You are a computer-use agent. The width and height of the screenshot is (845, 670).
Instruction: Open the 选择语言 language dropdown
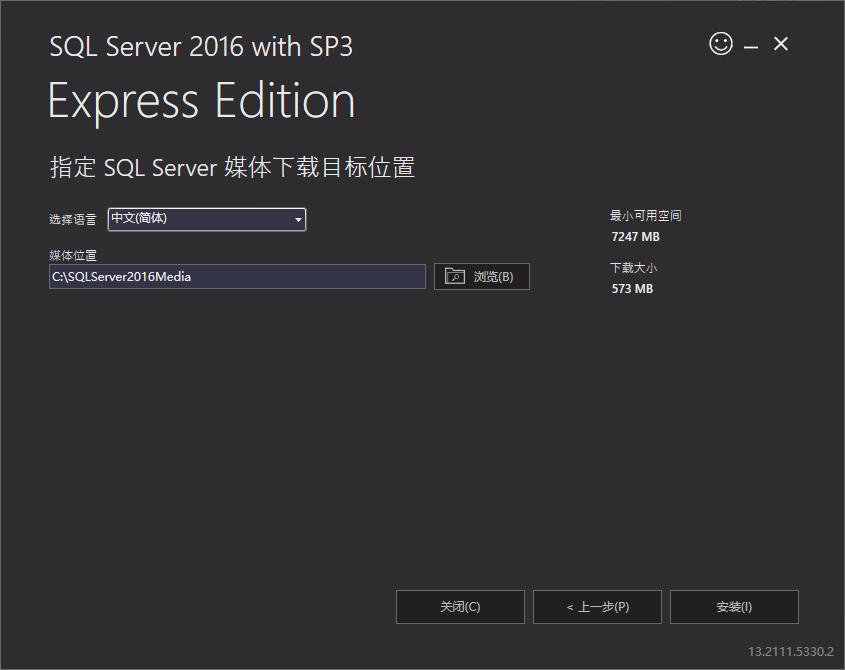click(207, 219)
